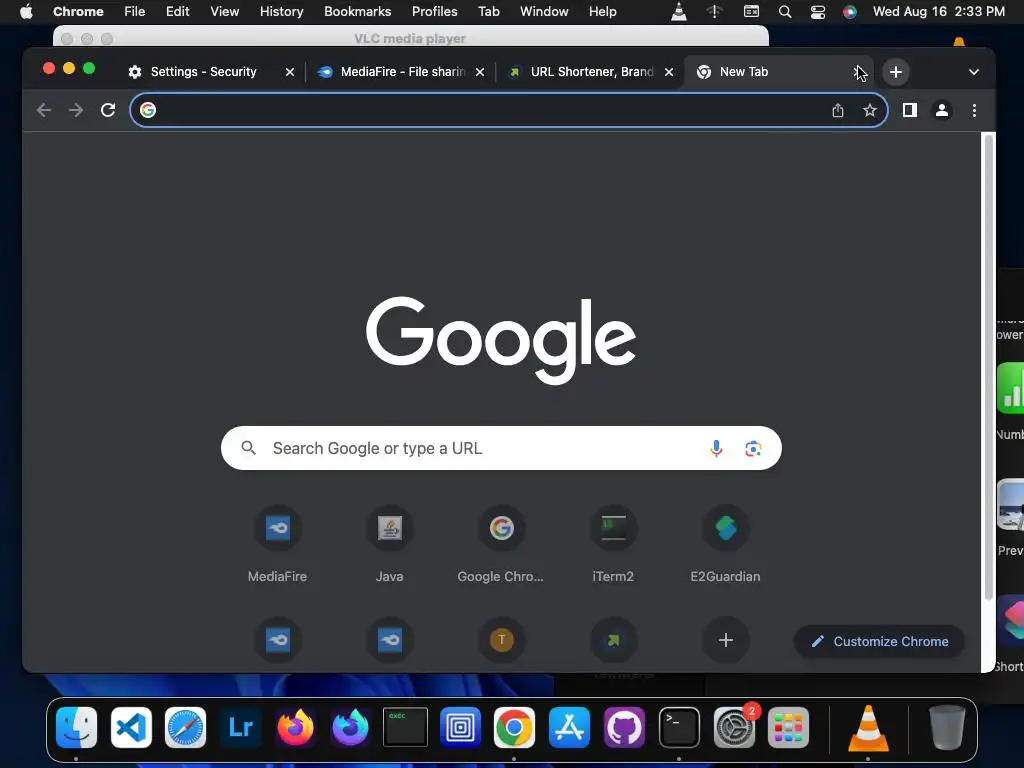1024x768 pixels.
Task: Open GitHub Desktop from the dock
Action: [x=624, y=728]
